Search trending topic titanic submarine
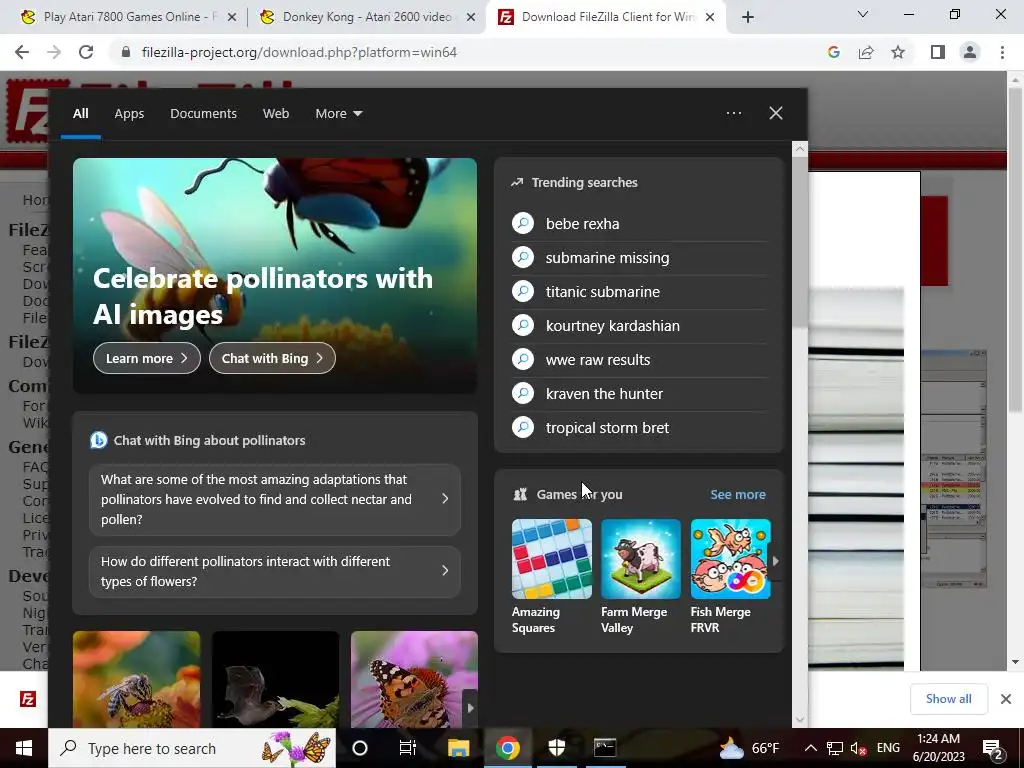Screen dimensions: 1024x768 click(639, 291)
